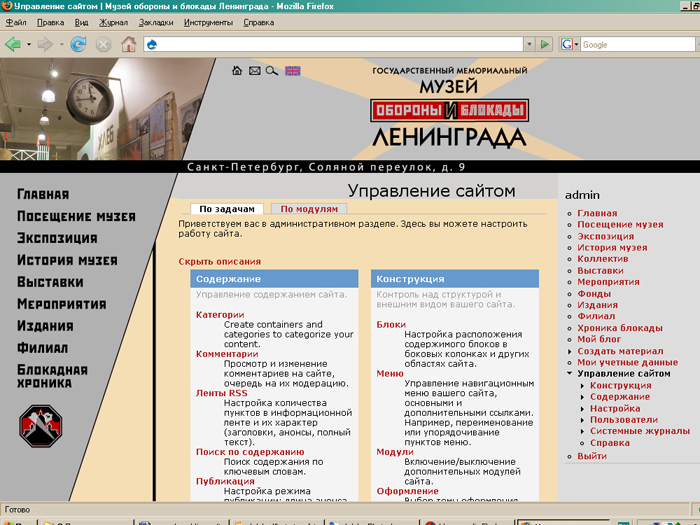The height and width of the screenshot is (525, 700).
Task: Open the Вид menu
Action: 81,22
